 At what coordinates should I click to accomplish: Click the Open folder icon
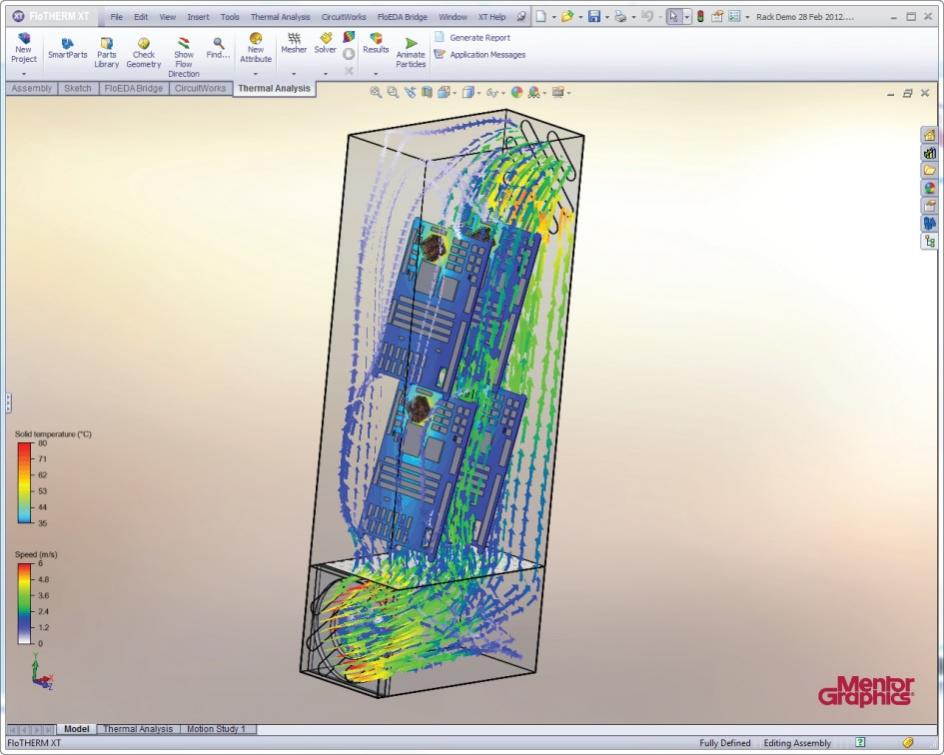click(567, 17)
